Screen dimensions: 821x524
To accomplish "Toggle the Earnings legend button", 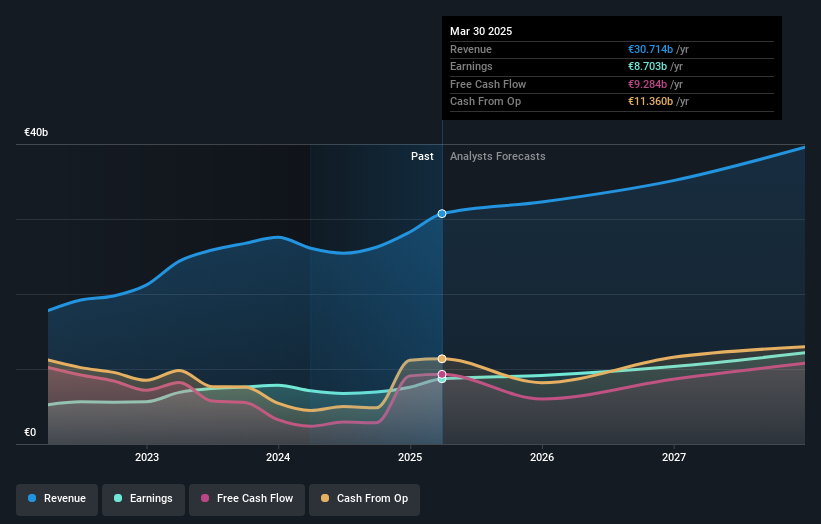I will [143, 499].
